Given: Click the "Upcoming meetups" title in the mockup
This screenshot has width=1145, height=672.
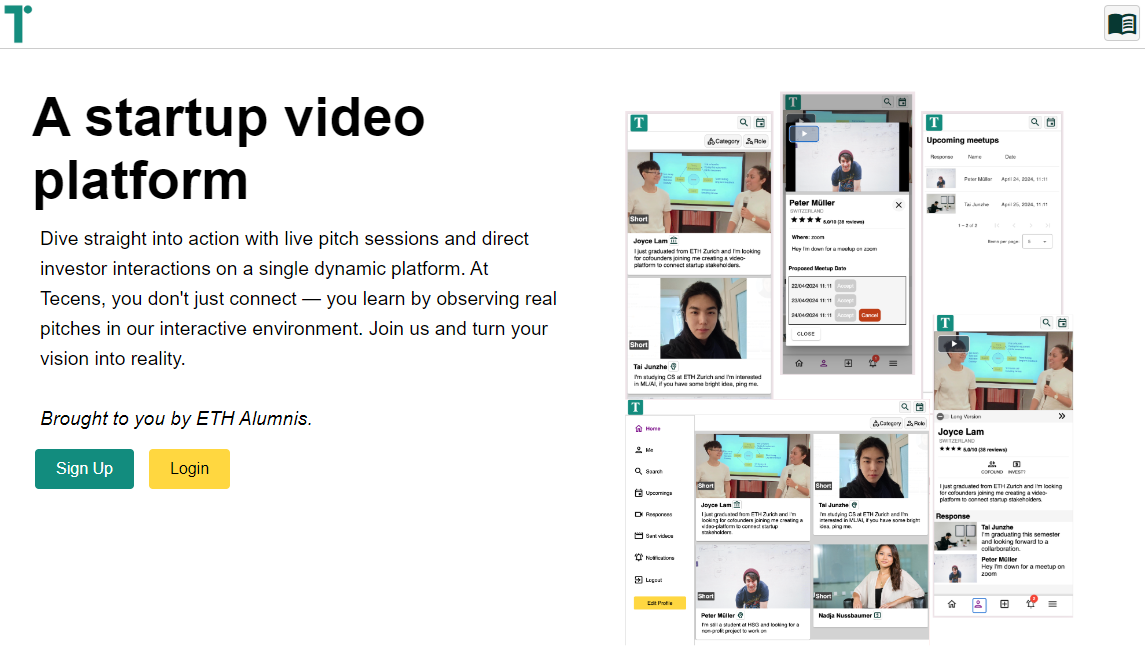Looking at the screenshot, I should [962, 140].
